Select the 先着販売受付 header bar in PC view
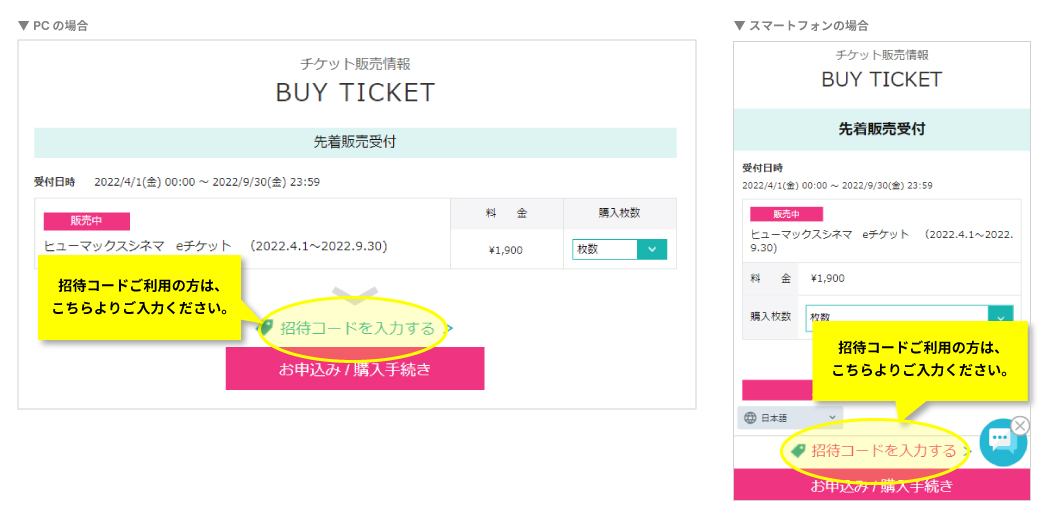Screen dimensions: 1049x525 [355, 142]
